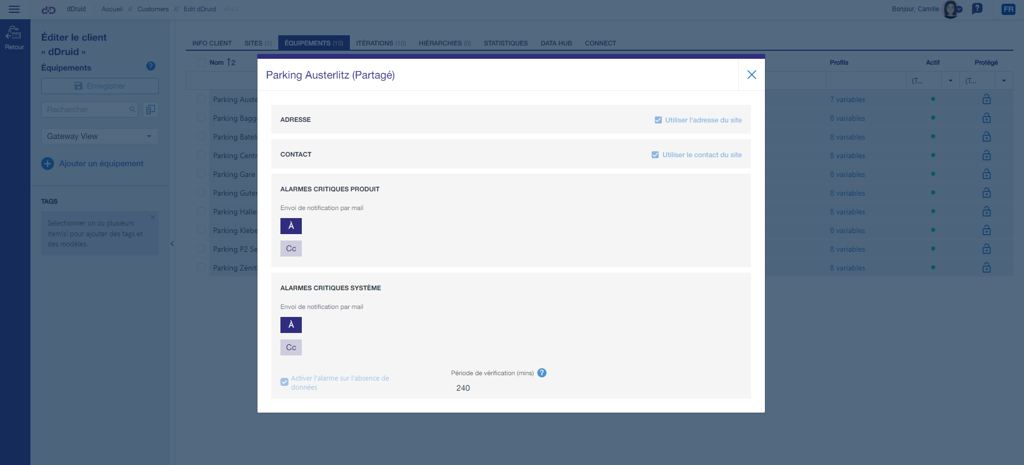Screen dimensions: 1024x465
Task: Click lock icon on Parking Klebe row
Action: 986,231
